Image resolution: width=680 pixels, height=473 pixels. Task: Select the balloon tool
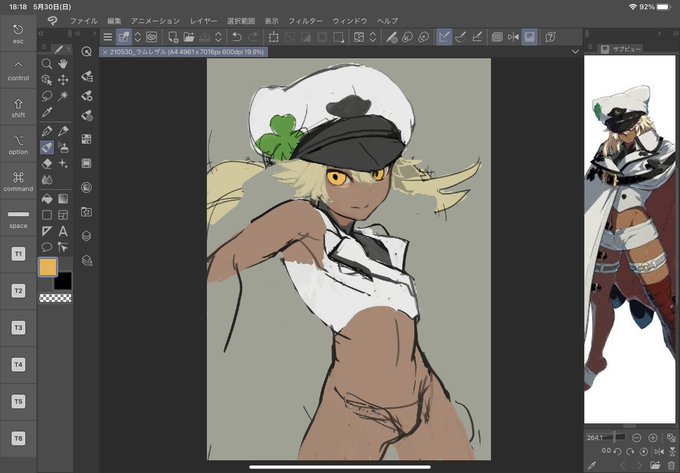(x=47, y=247)
